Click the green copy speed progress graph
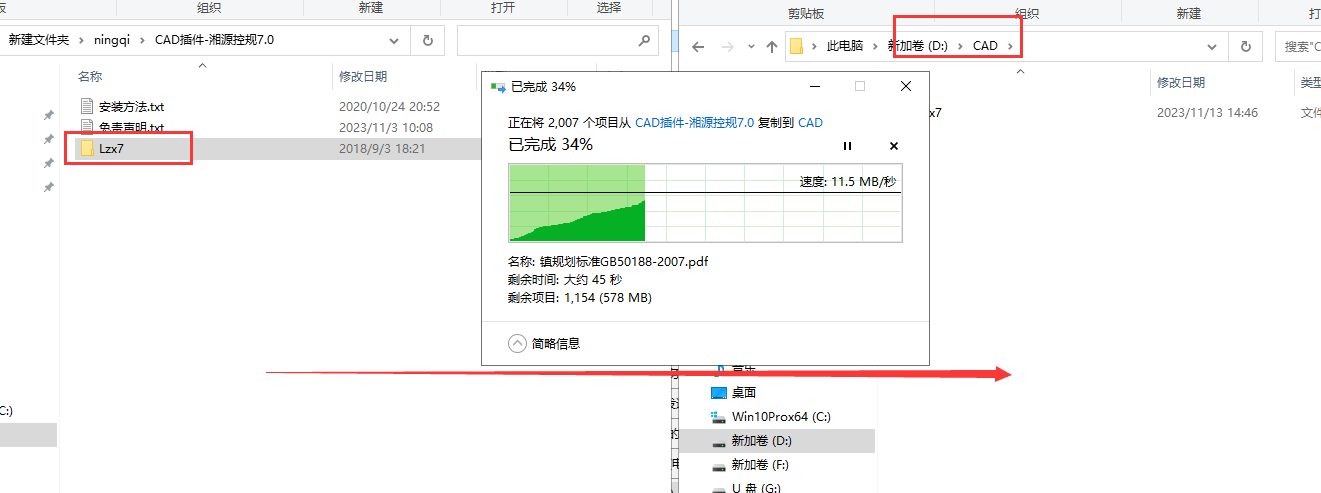This screenshot has height=493, width=1321. click(x=705, y=203)
